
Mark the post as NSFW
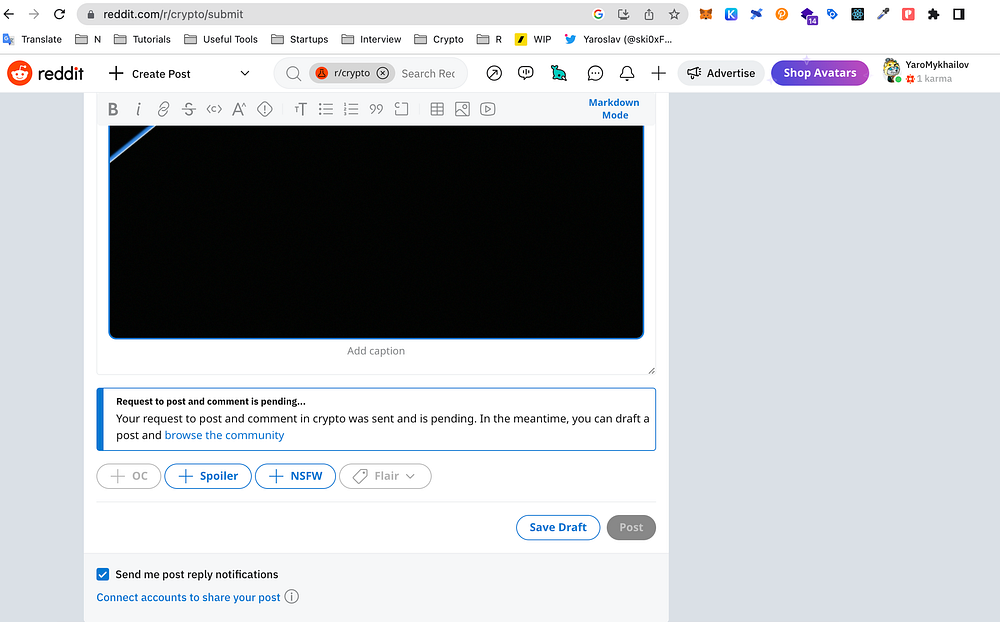(x=295, y=476)
